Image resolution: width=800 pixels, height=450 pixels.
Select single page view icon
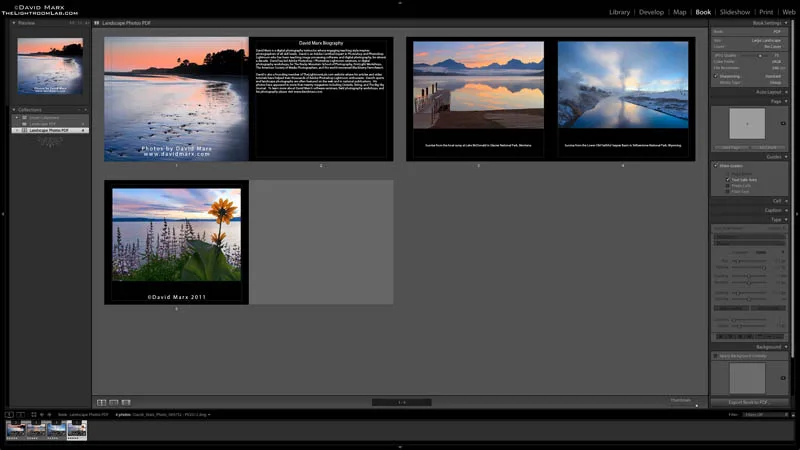coord(126,403)
